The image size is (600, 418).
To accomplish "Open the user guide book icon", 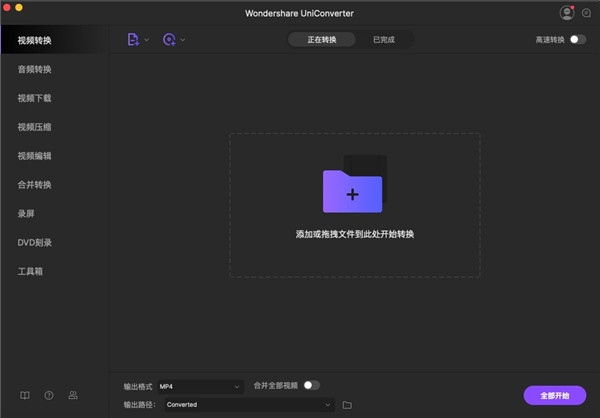I will (25, 395).
